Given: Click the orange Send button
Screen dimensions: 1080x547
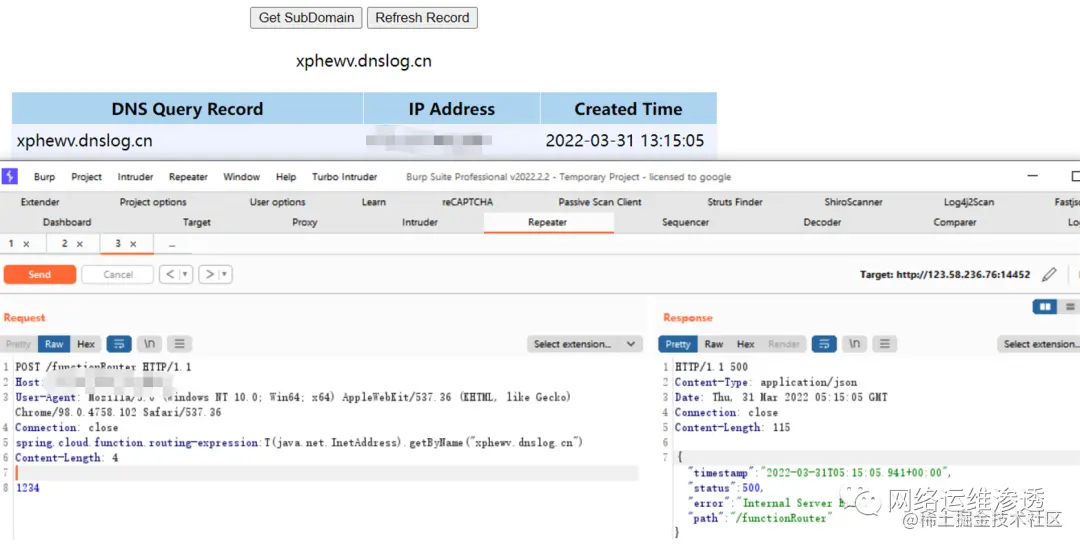Looking at the screenshot, I should (39, 274).
